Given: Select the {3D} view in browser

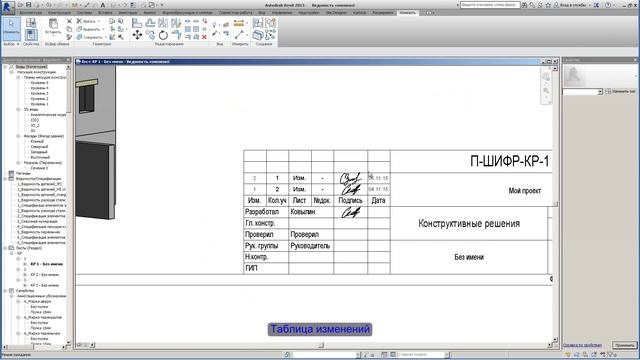Looking at the screenshot, I should pyautogui.click(x=35, y=120).
